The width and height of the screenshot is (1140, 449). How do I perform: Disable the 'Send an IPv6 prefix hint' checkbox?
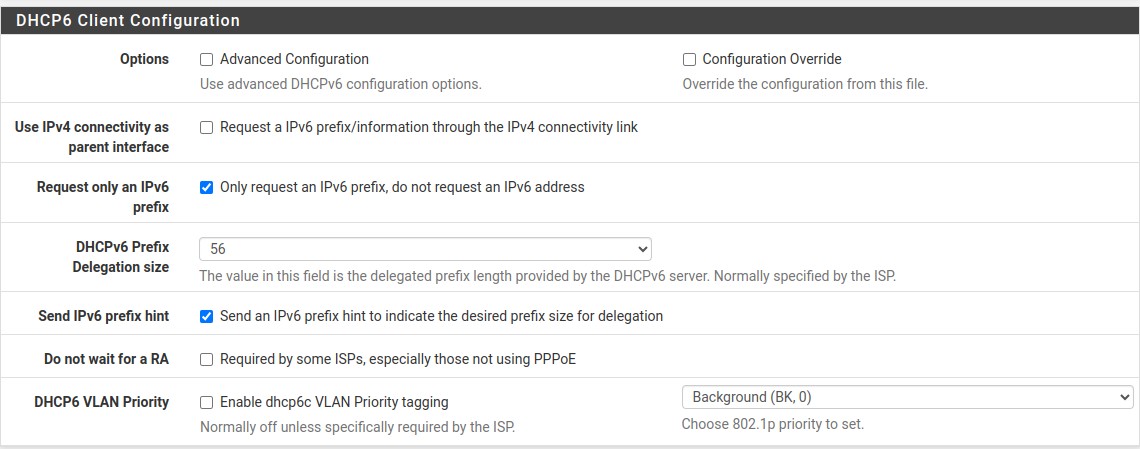click(x=207, y=316)
